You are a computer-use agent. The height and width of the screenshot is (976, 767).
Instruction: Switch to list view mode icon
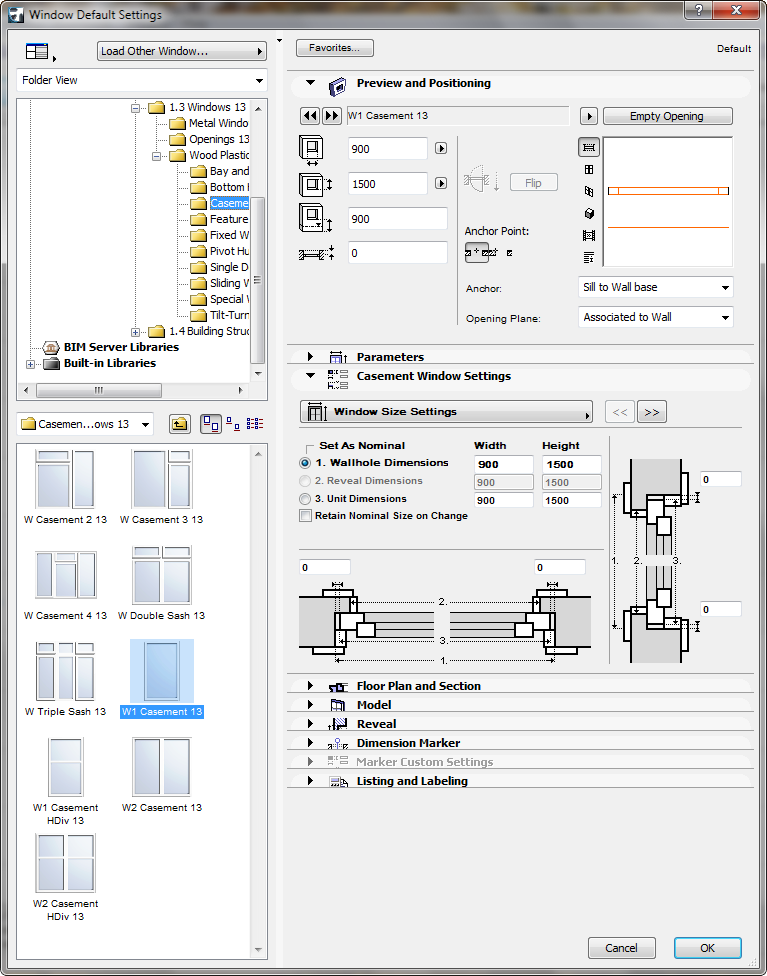pos(254,424)
